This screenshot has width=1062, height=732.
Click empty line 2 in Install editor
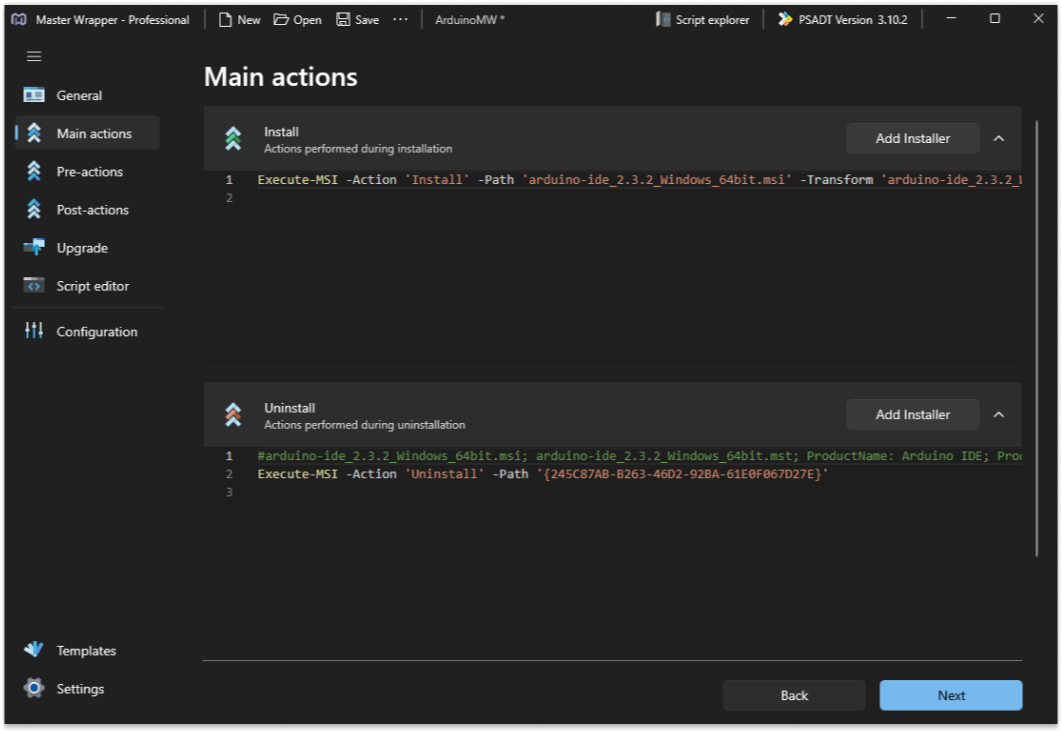(x=639, y=198)
